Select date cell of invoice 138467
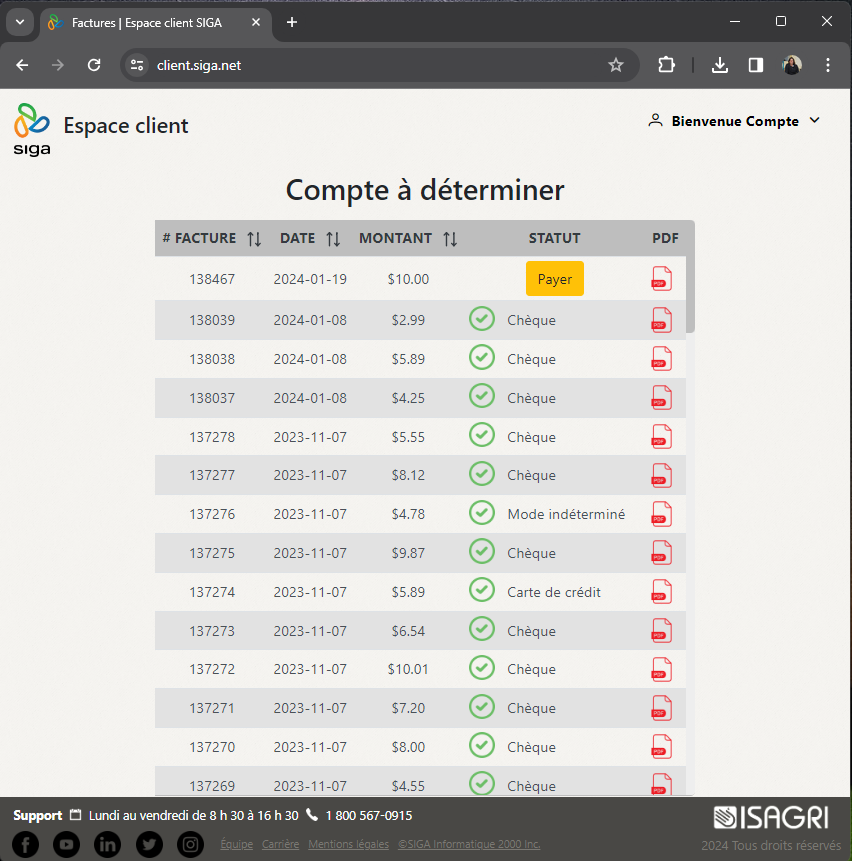The height and width of the screenshot is (861, 852). pyautogui.click(x=310, y=279)
